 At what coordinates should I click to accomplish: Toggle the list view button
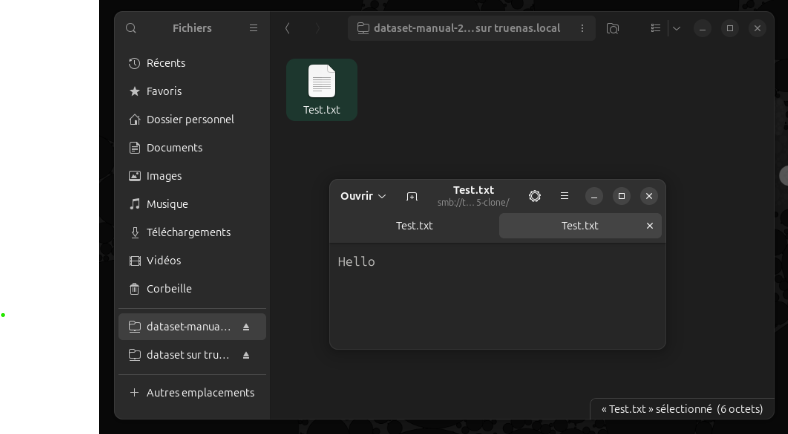pyautogui.click(x=656, y=28)
